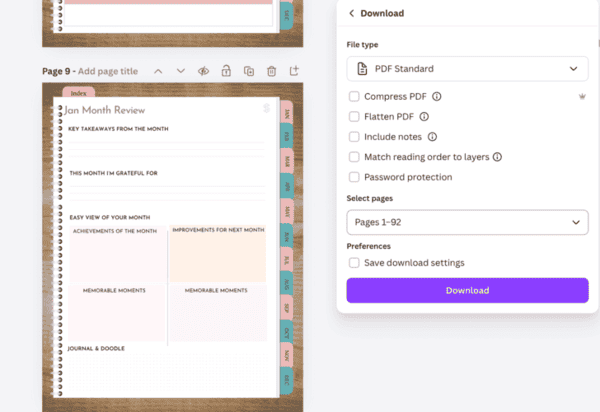Select the MAY side tab
Image resolution: width=600 pixels, height=412 pixels.
point(287,211)
